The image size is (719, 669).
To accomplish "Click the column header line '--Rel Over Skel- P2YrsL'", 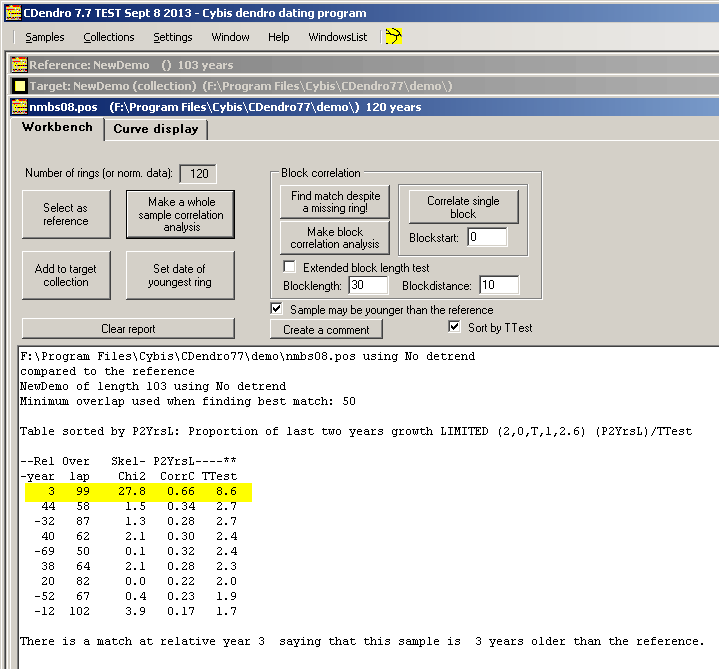I will [128, 461].
